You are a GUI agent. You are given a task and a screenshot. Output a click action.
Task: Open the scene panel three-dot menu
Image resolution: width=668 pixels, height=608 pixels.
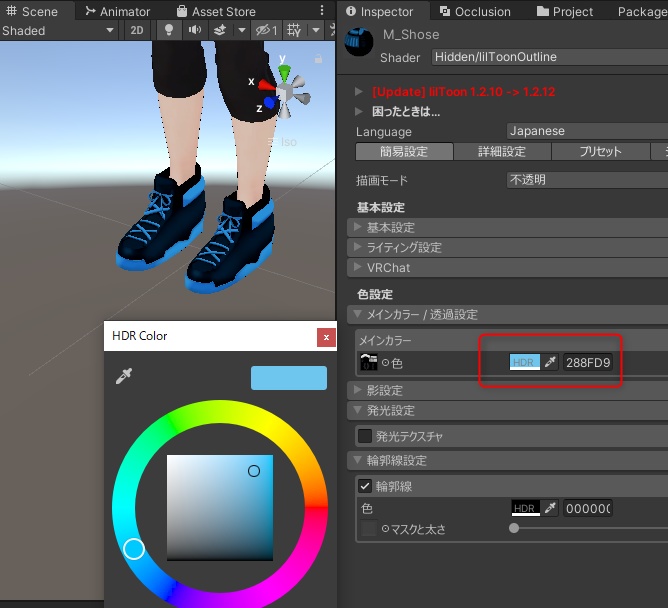(322, 10)
